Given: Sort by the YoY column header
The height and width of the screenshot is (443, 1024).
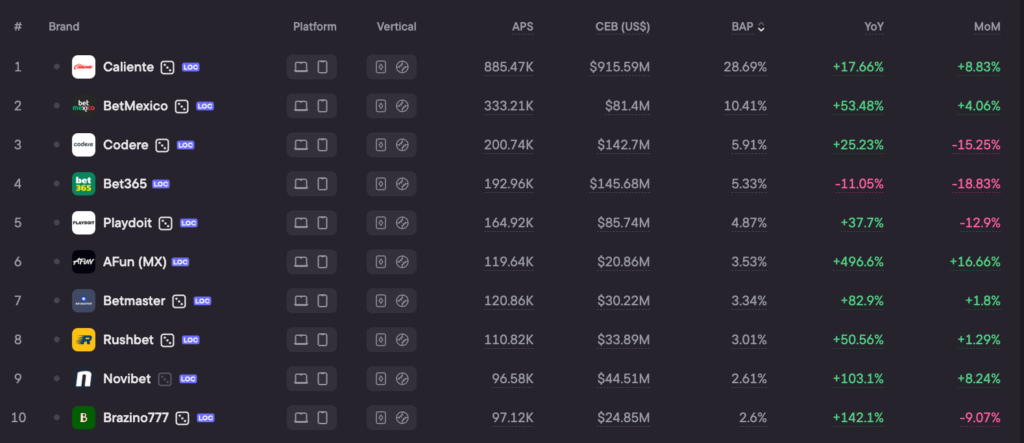Looking at the screenshot, I should click(874, 27).
